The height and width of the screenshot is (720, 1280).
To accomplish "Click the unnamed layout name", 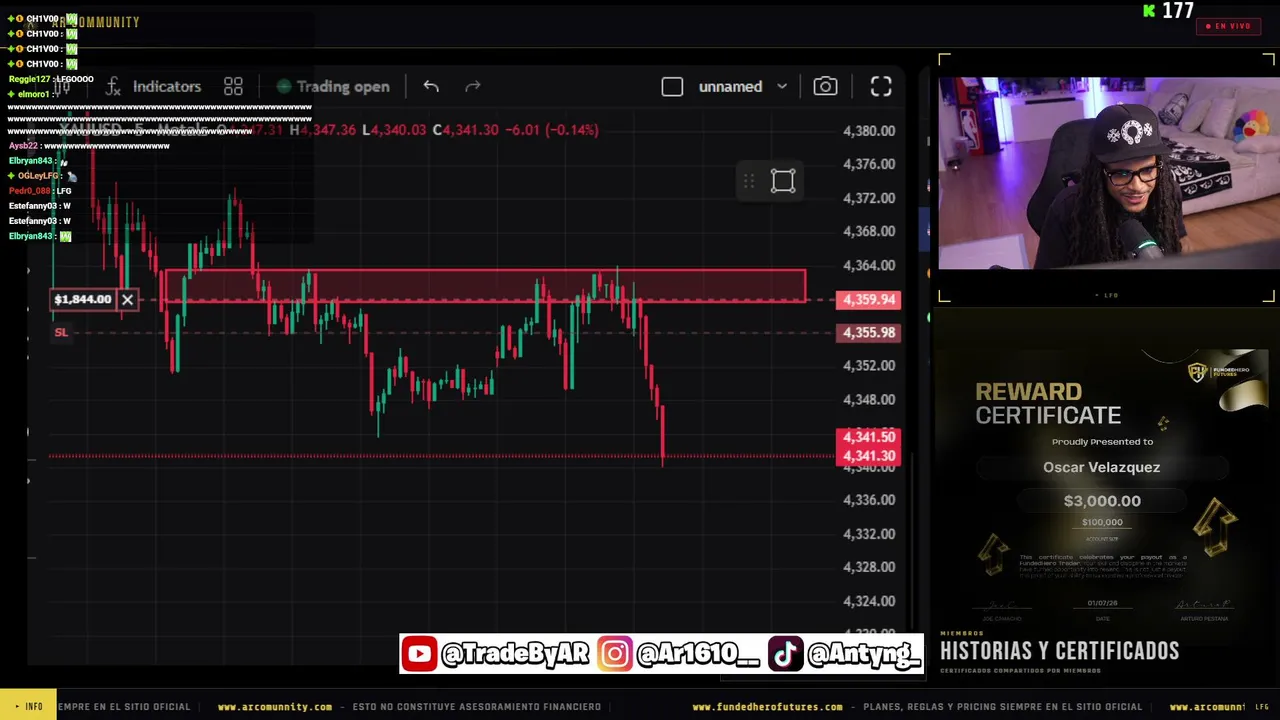I will pyautogui.click(x=730, y=87).
